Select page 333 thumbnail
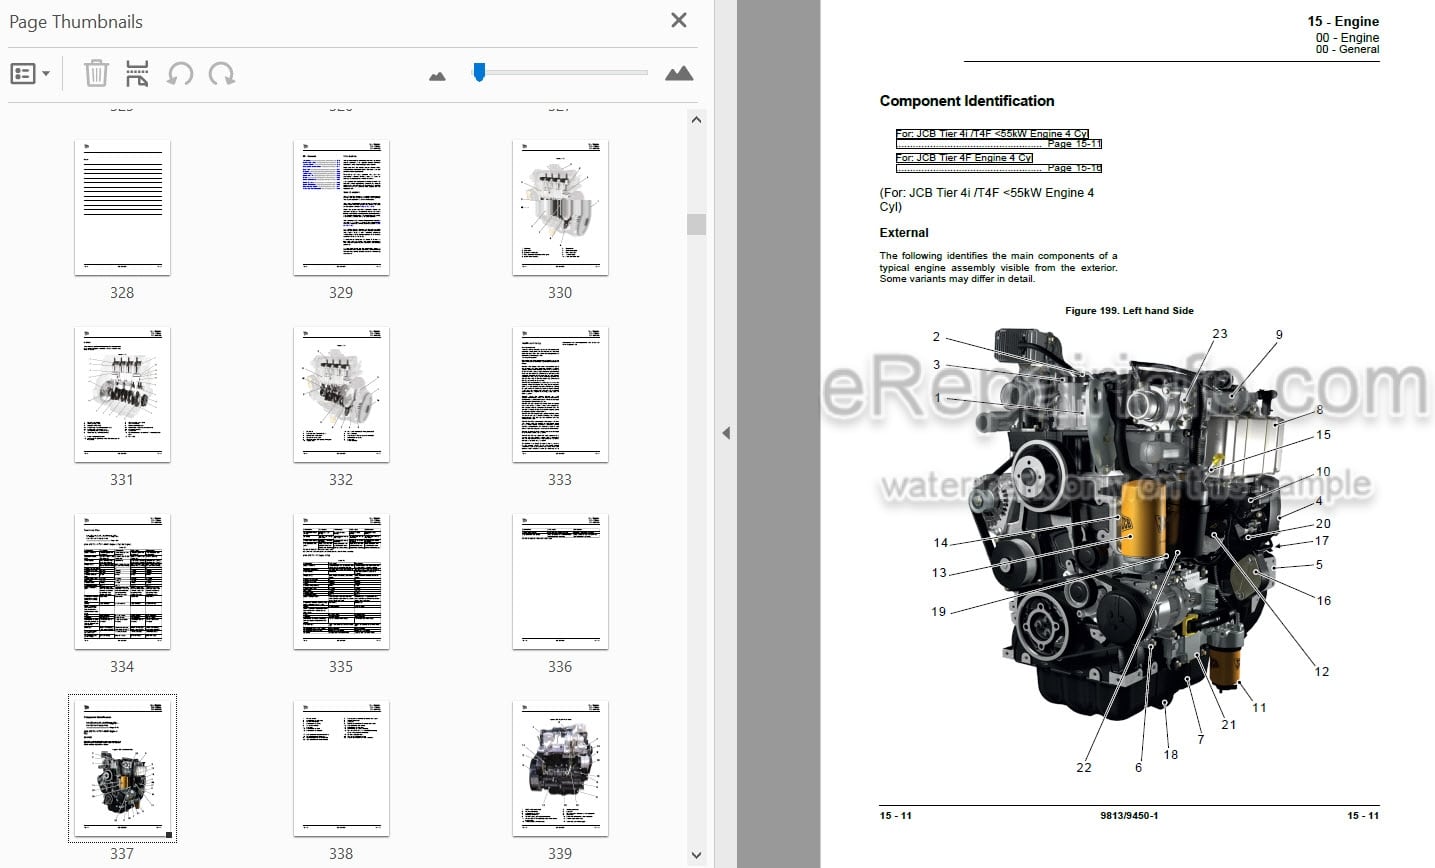1435x868 pixels. pos(560,394)
